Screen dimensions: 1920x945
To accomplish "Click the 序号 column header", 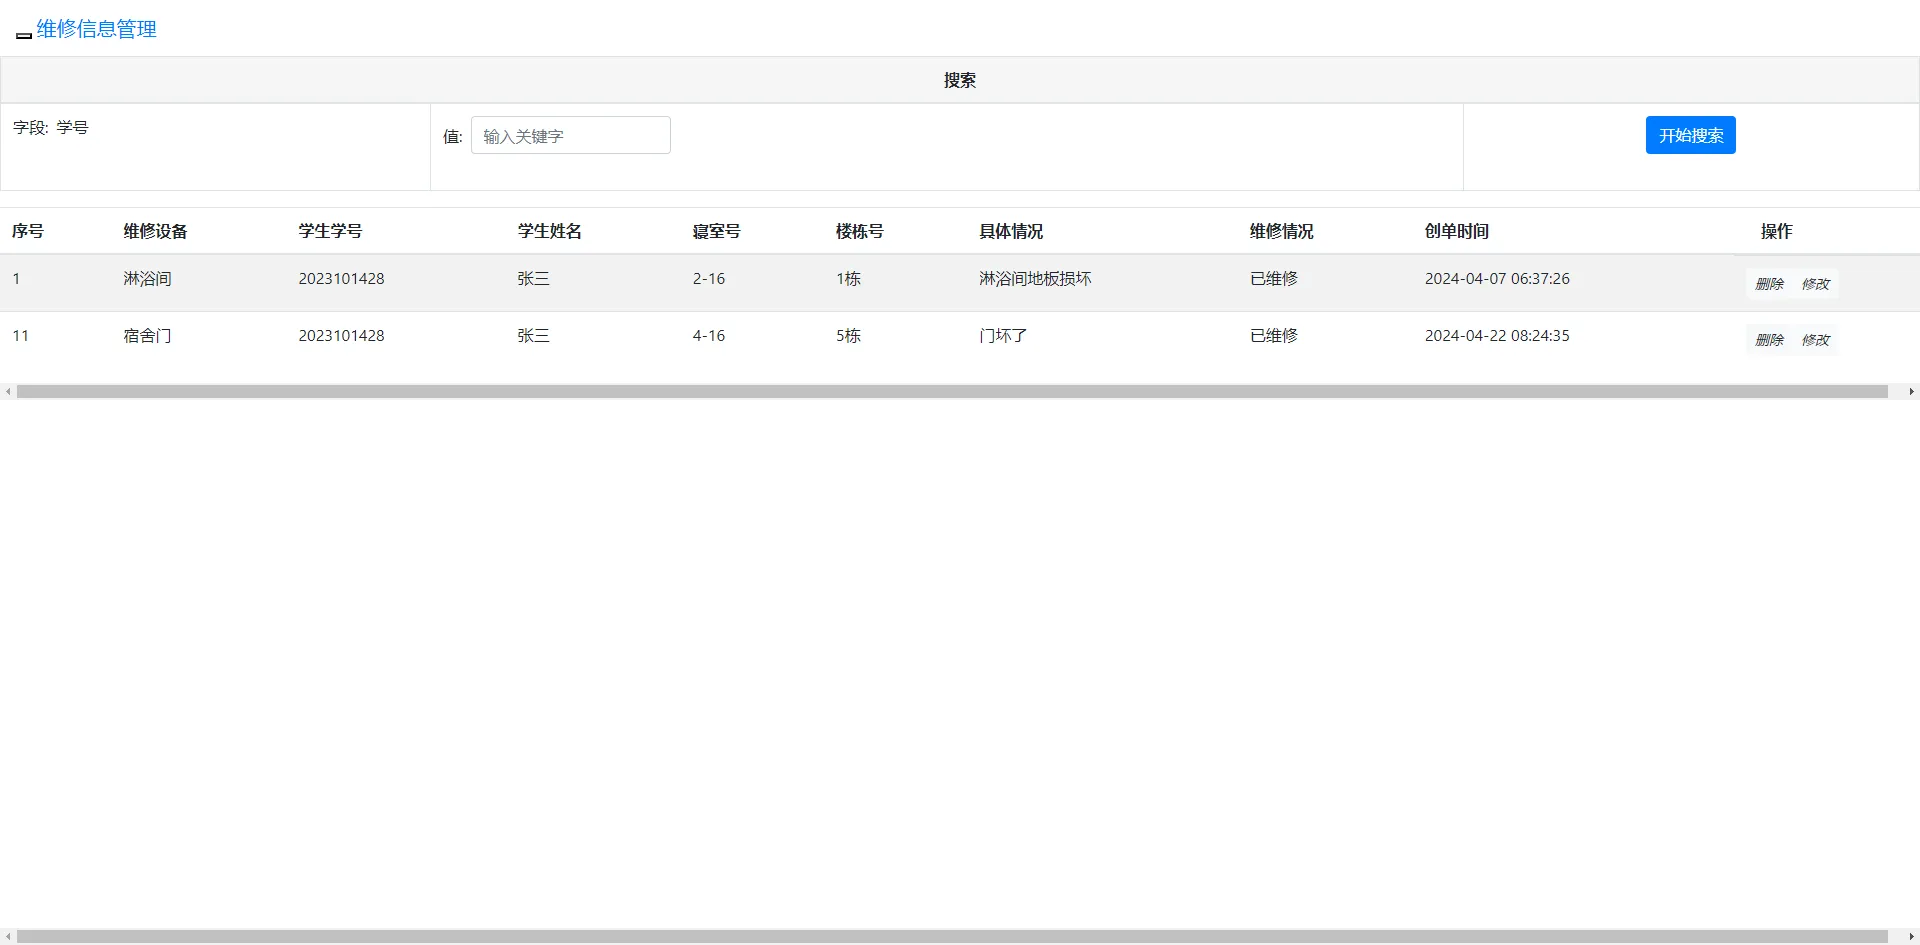I will pyautogui.click(x=28, y=231).
